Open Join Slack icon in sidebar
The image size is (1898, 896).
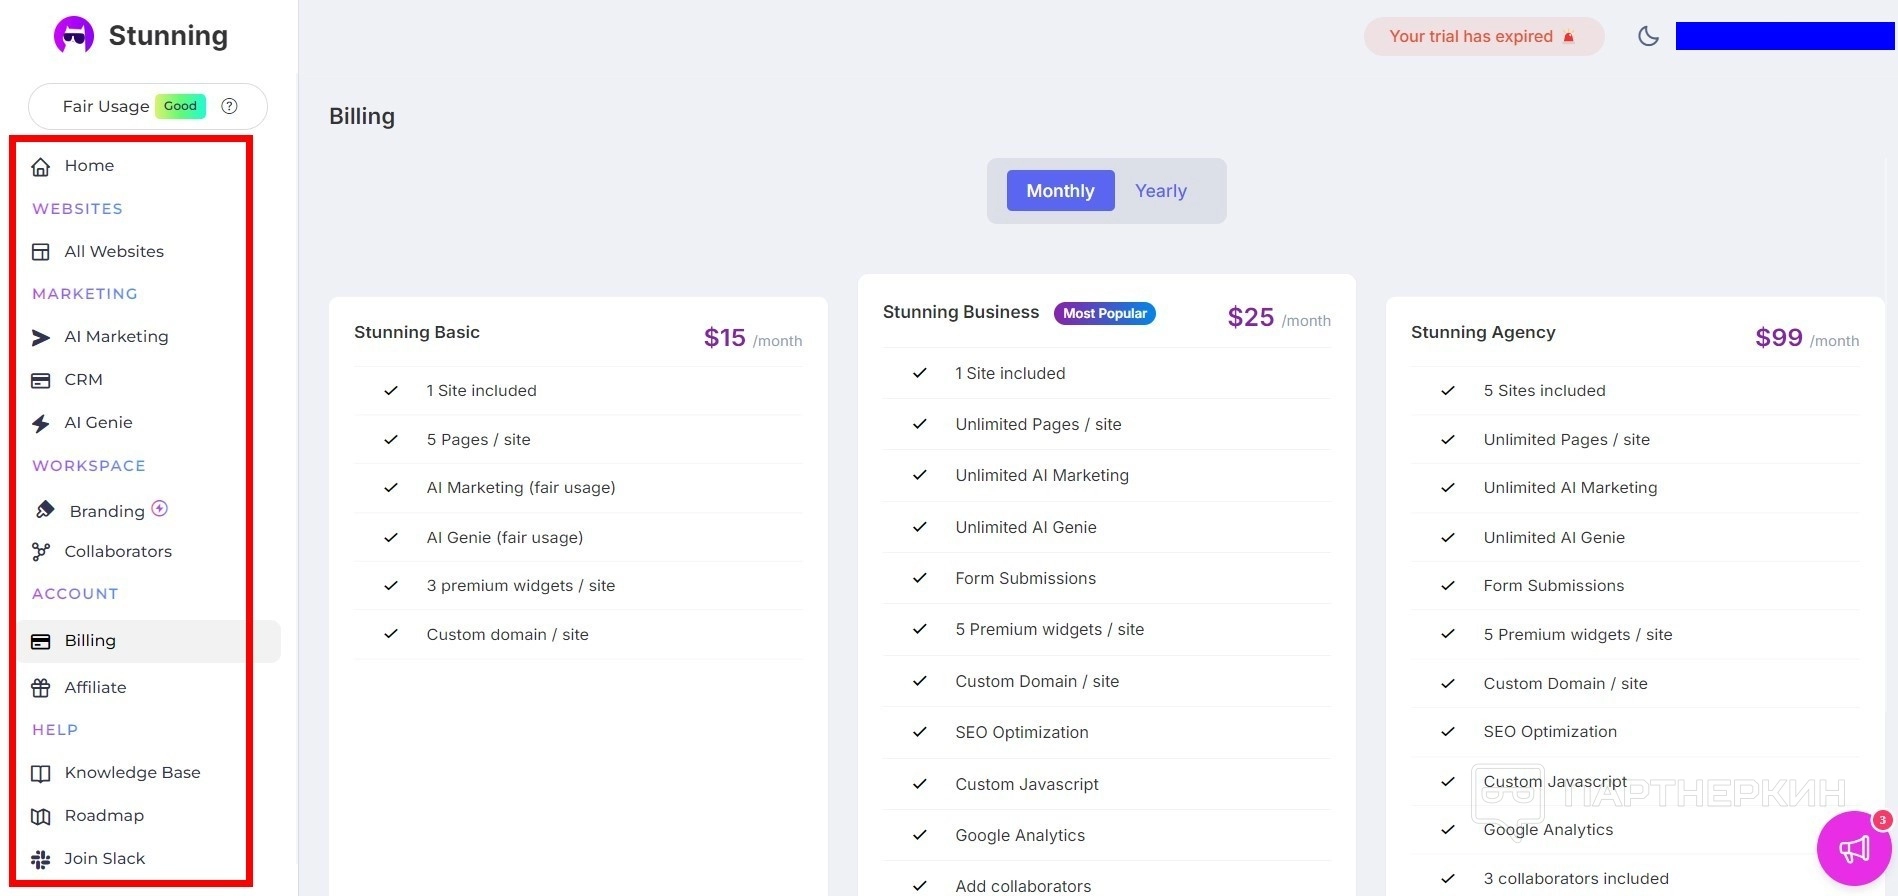point(41,859)
